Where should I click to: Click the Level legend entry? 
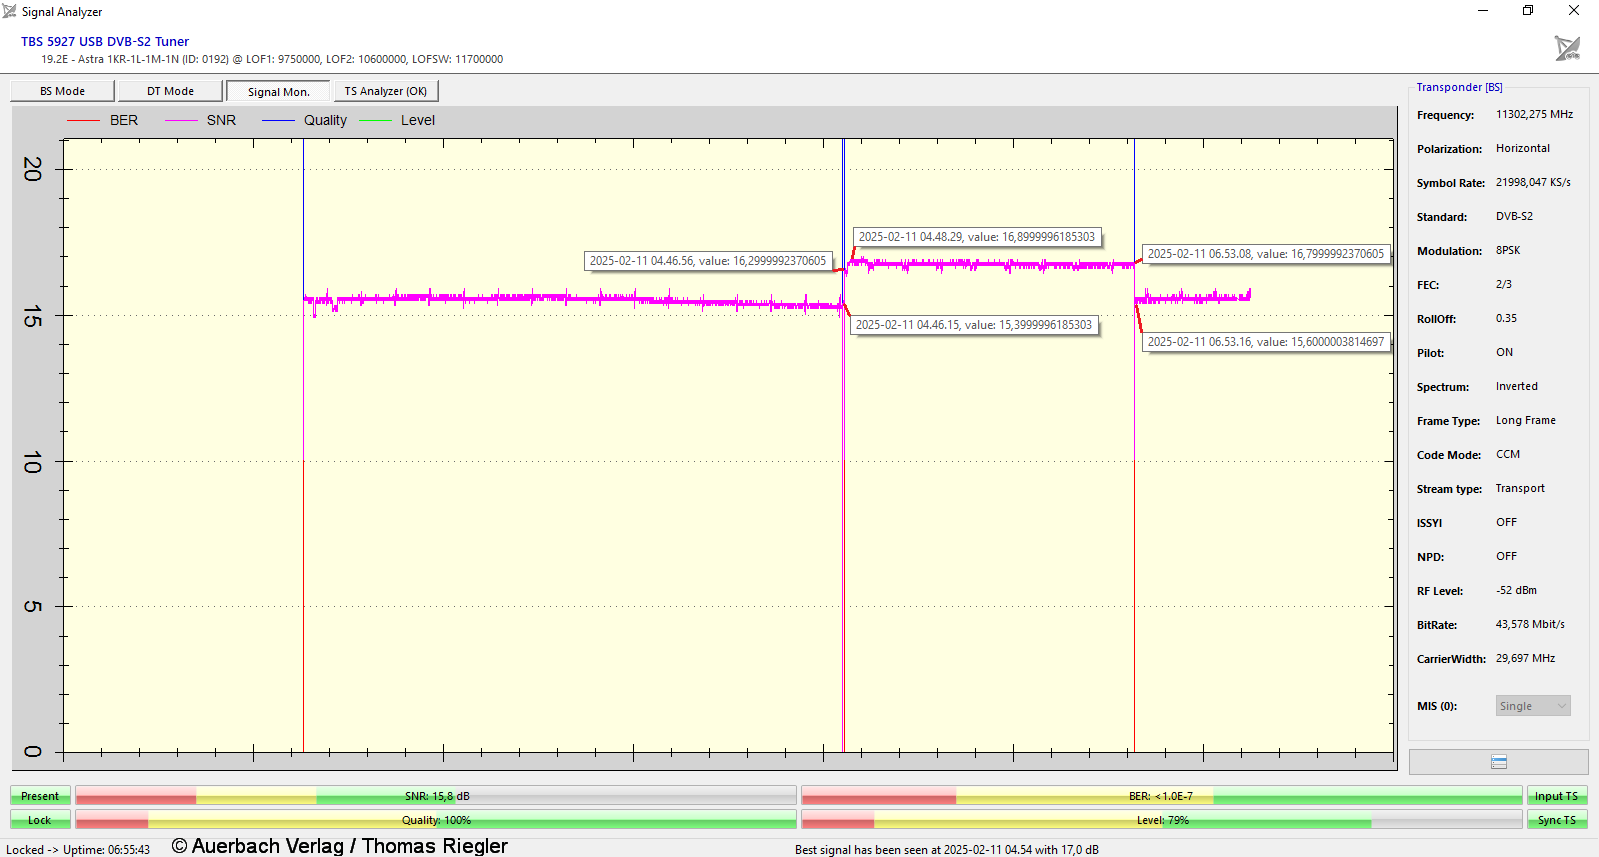click(x=397, y=120)
